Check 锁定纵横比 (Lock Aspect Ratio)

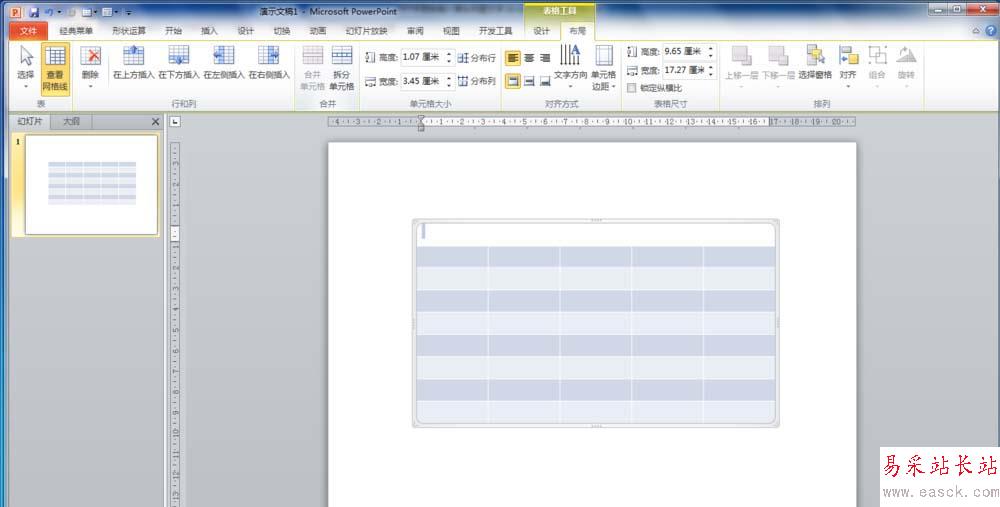pyautogui.click(x=631, y=88)
